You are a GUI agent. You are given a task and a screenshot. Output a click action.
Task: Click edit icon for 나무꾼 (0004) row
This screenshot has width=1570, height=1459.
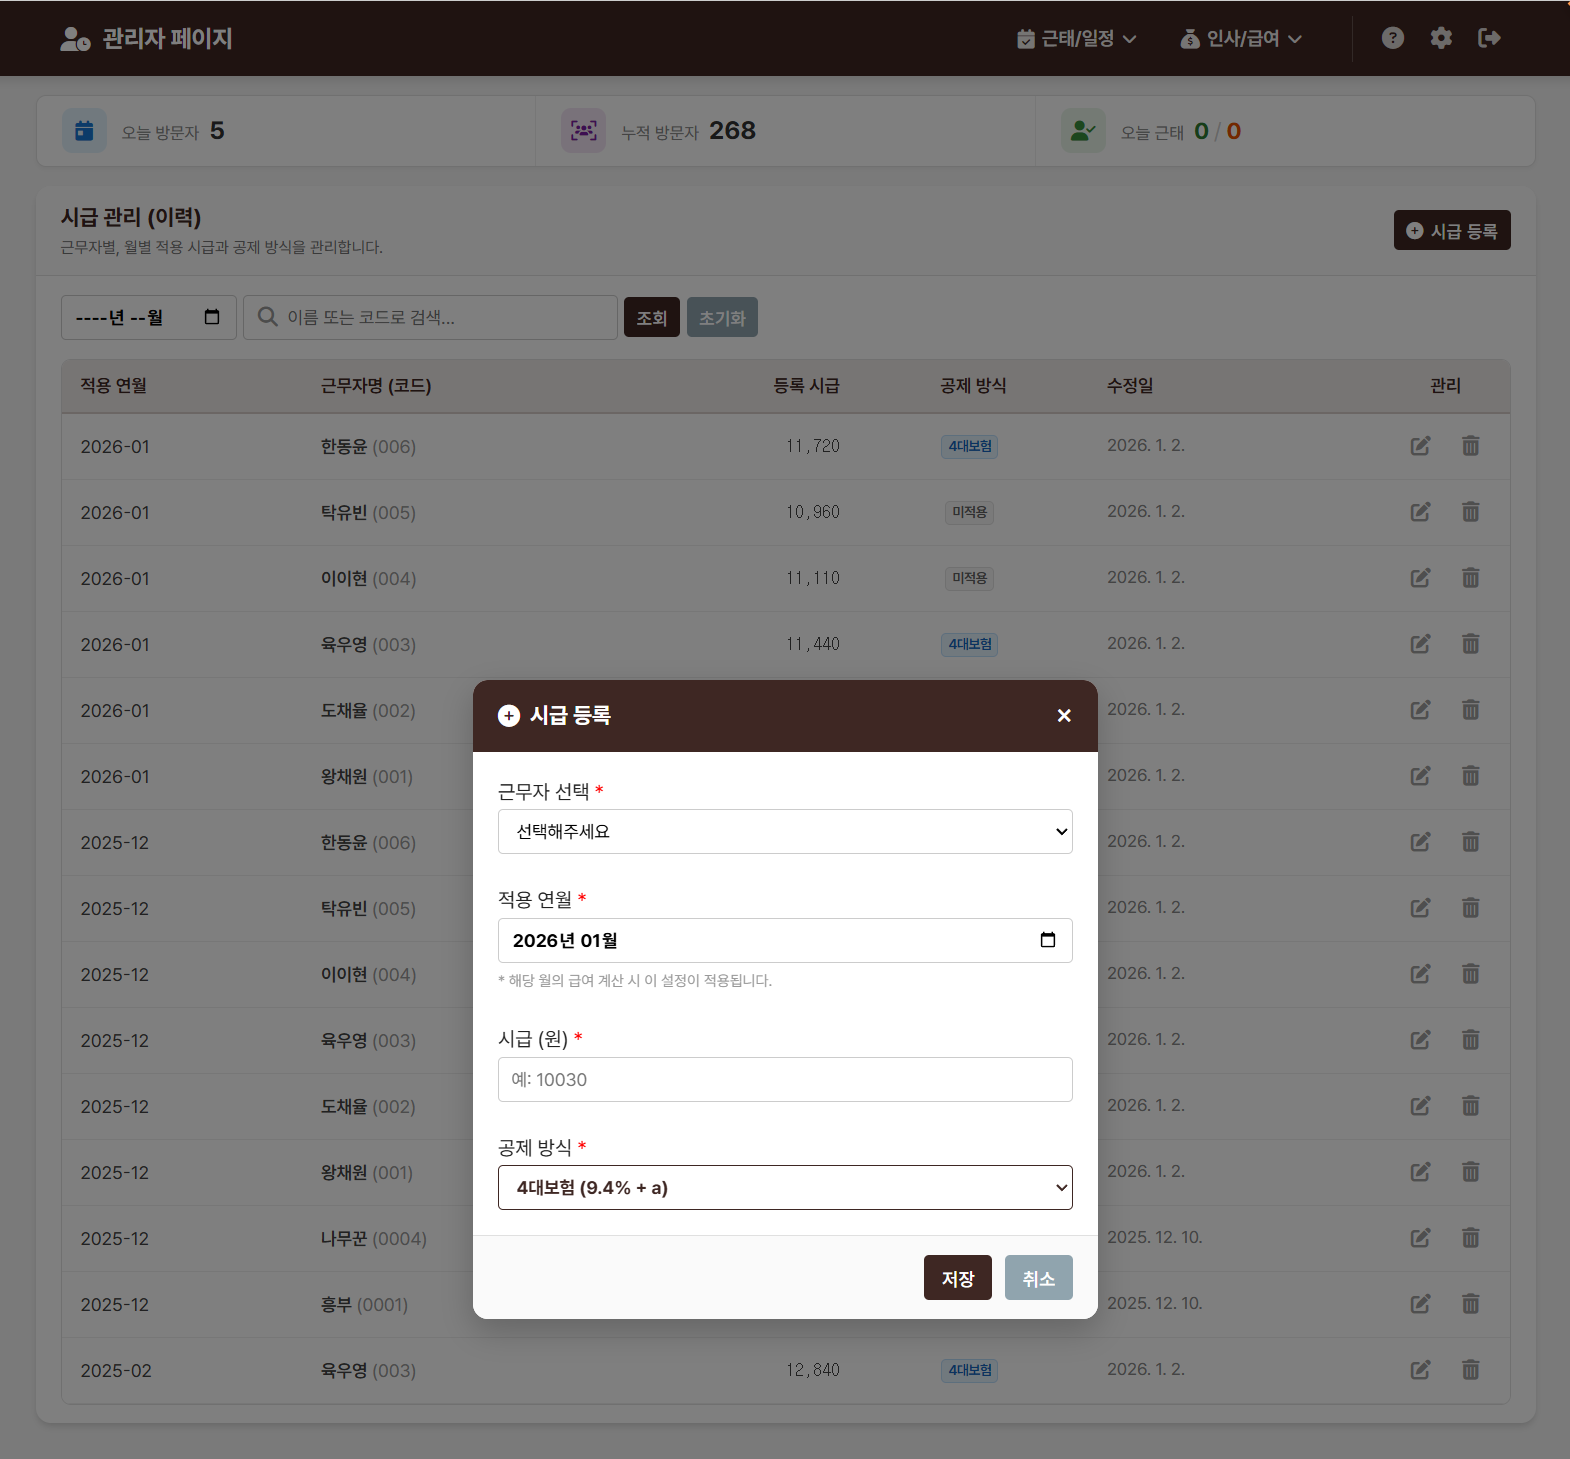(1420, 1238)
